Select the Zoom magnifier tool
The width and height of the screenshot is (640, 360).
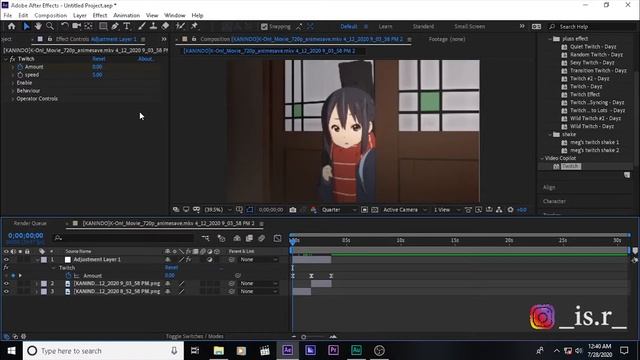coord(50,27)
